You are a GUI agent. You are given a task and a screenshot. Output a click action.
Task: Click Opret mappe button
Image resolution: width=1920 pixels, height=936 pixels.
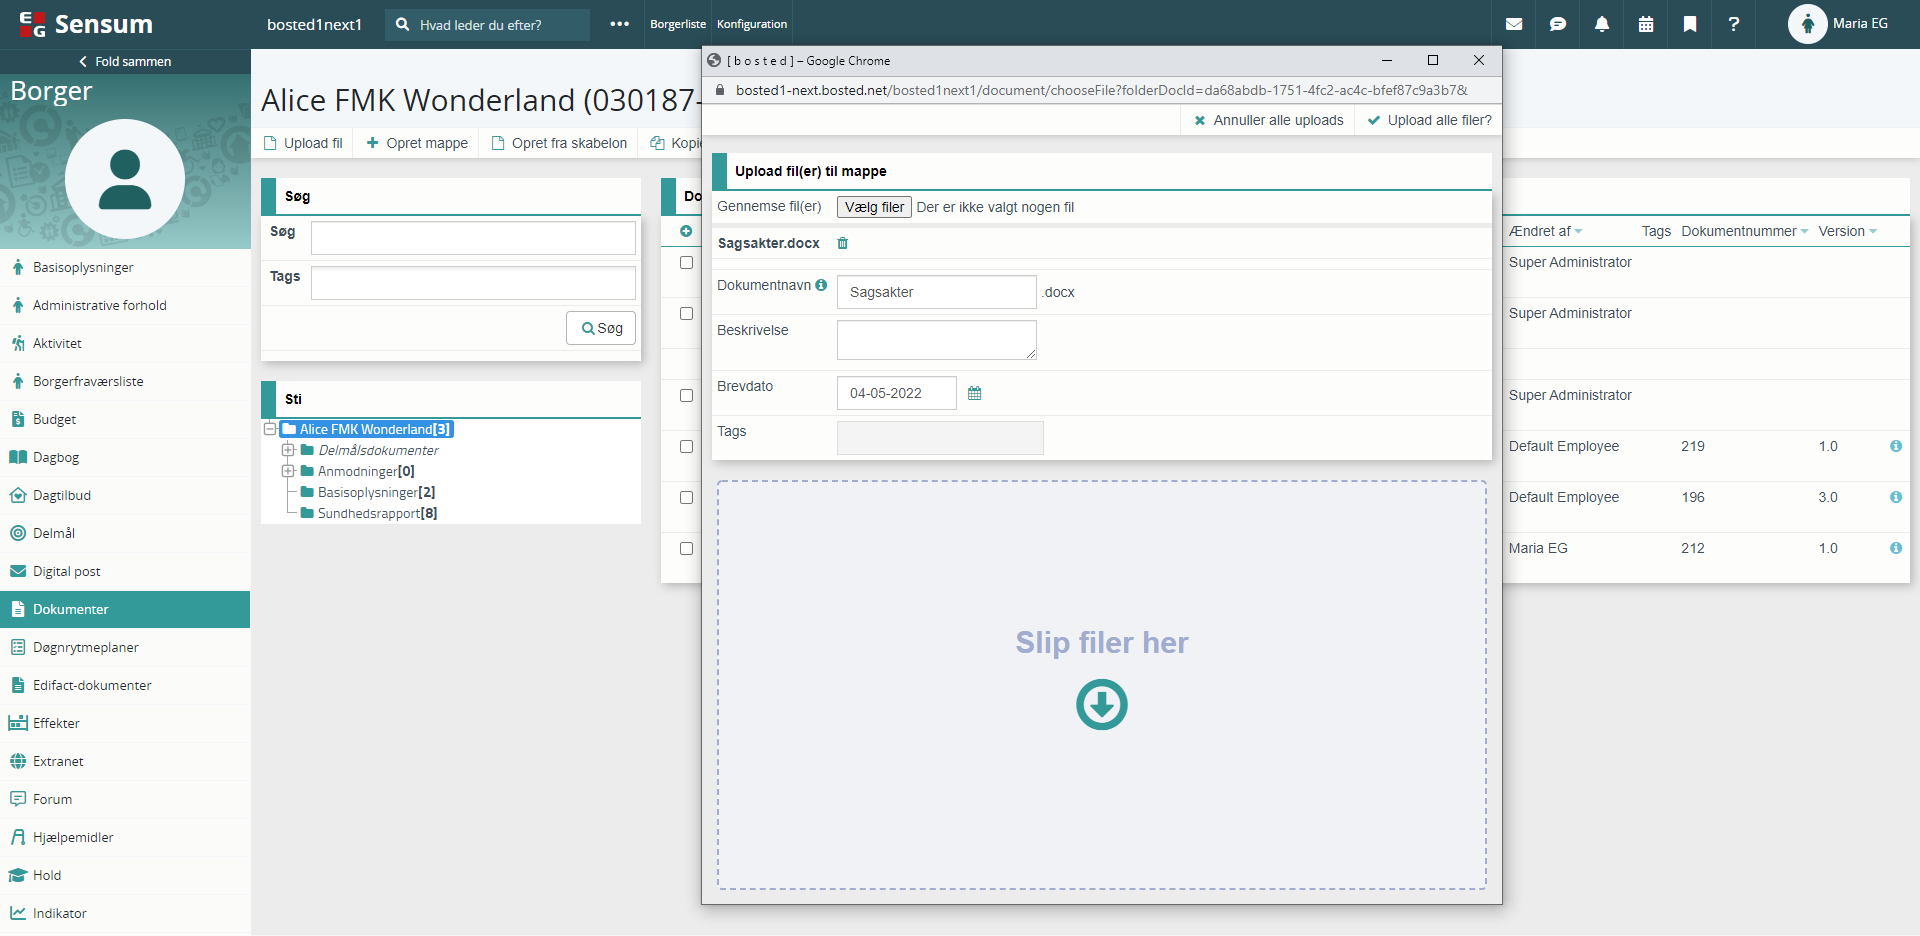[417, 143]
